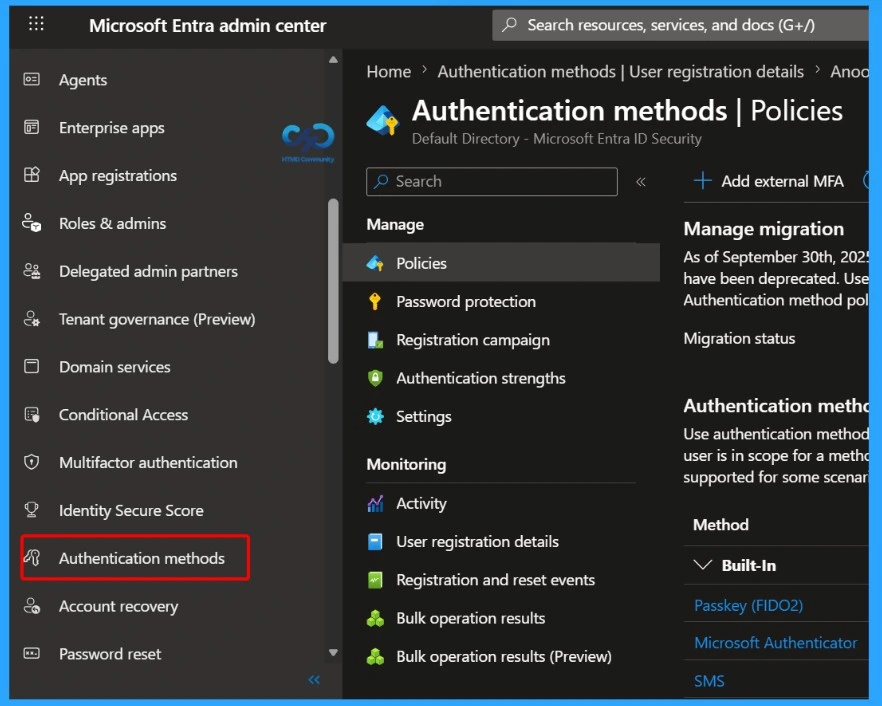The height and width of the screenshot is (706, 882).
Task: Go to Home breadcrumb
Action: [x=389, y=71]
